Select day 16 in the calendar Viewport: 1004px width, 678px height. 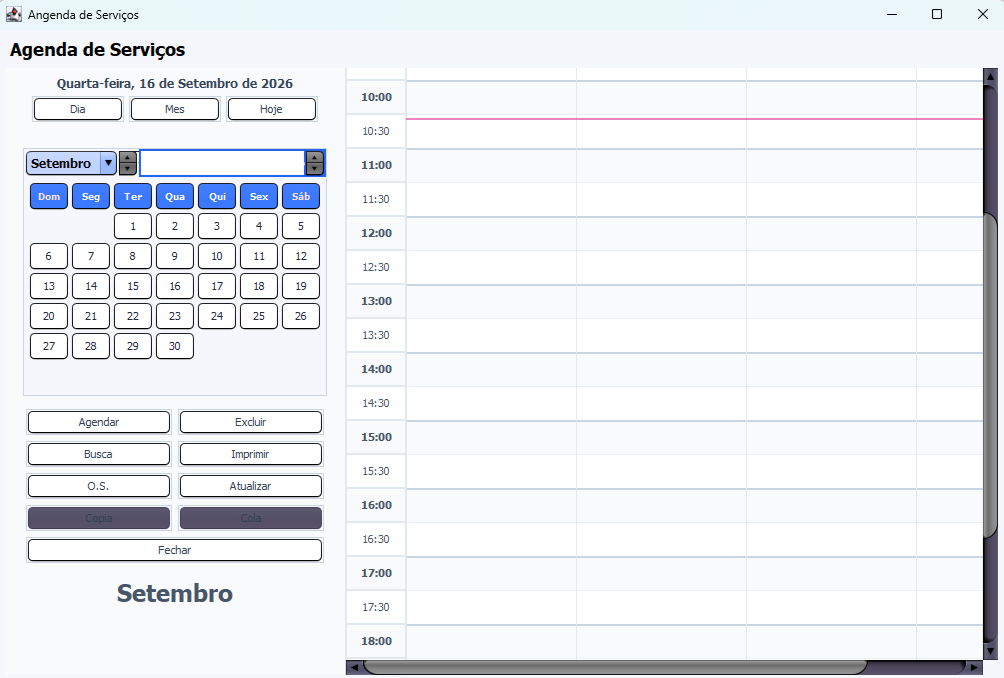click(175, 286)
